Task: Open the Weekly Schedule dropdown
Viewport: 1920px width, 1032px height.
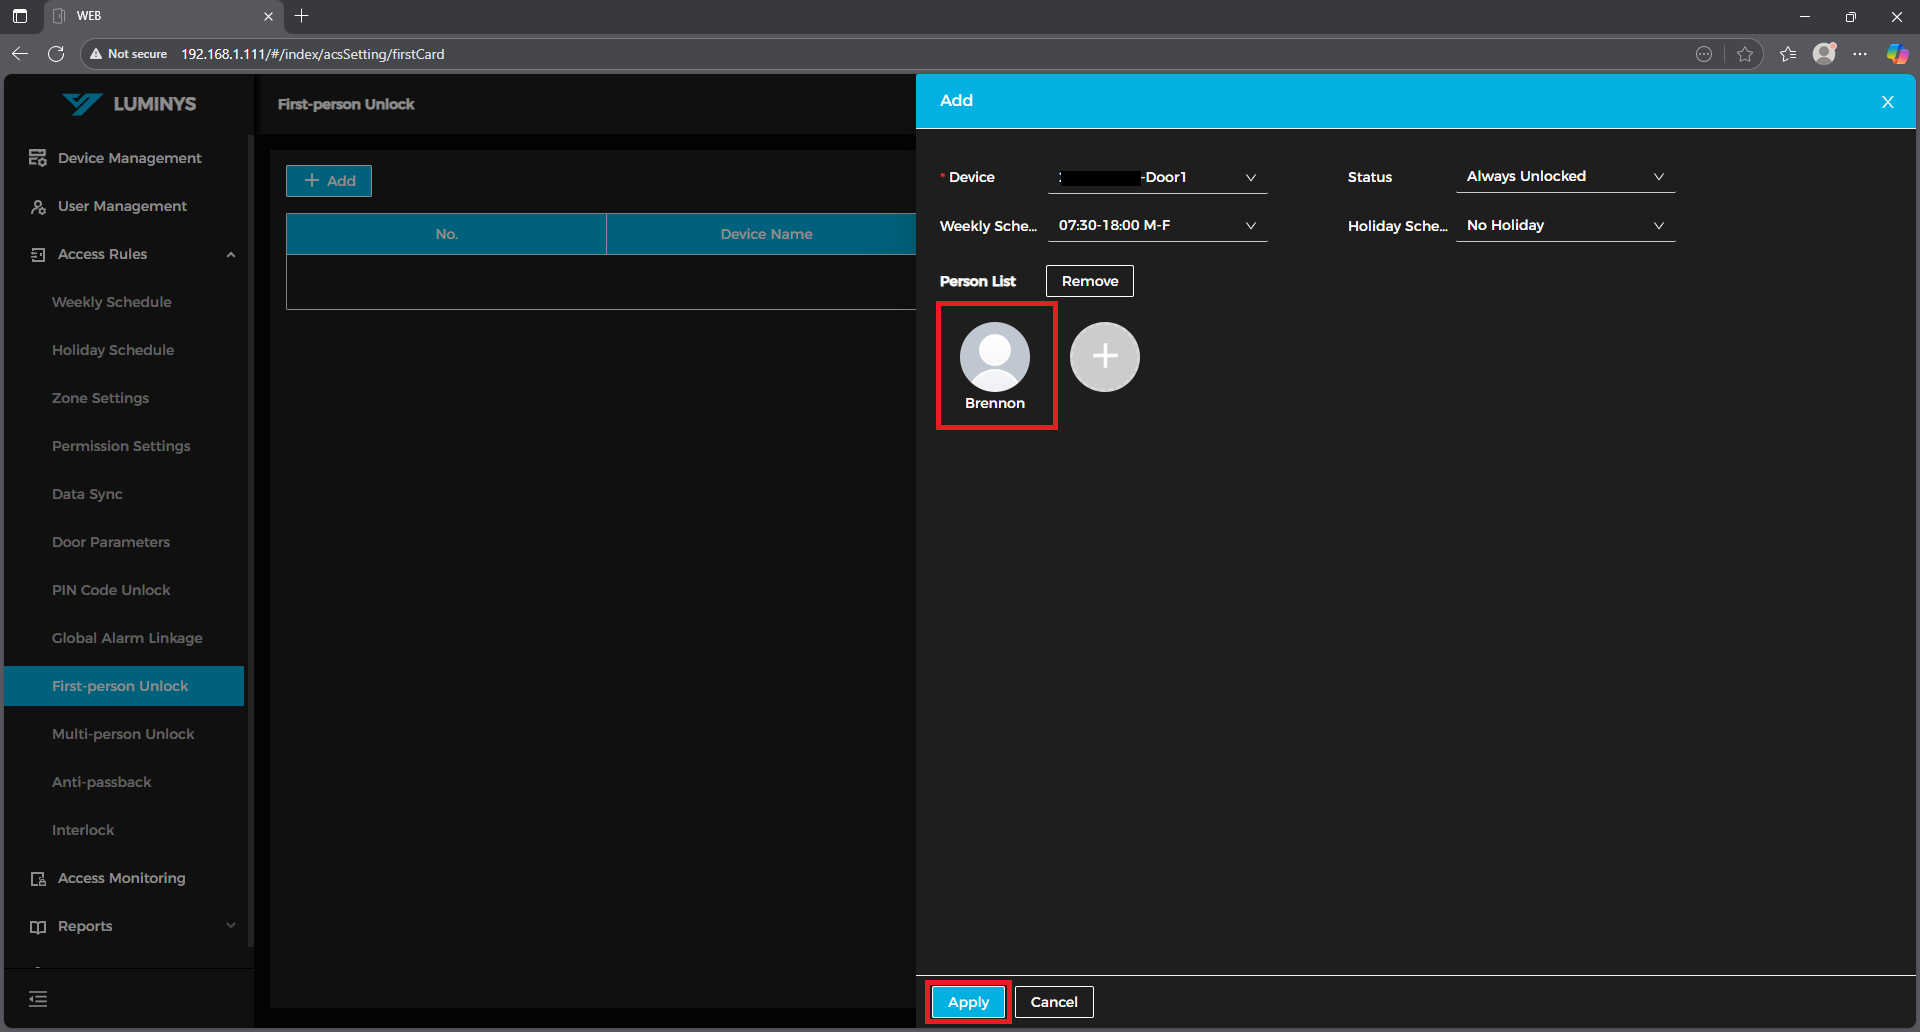Action: point(1157,226)
